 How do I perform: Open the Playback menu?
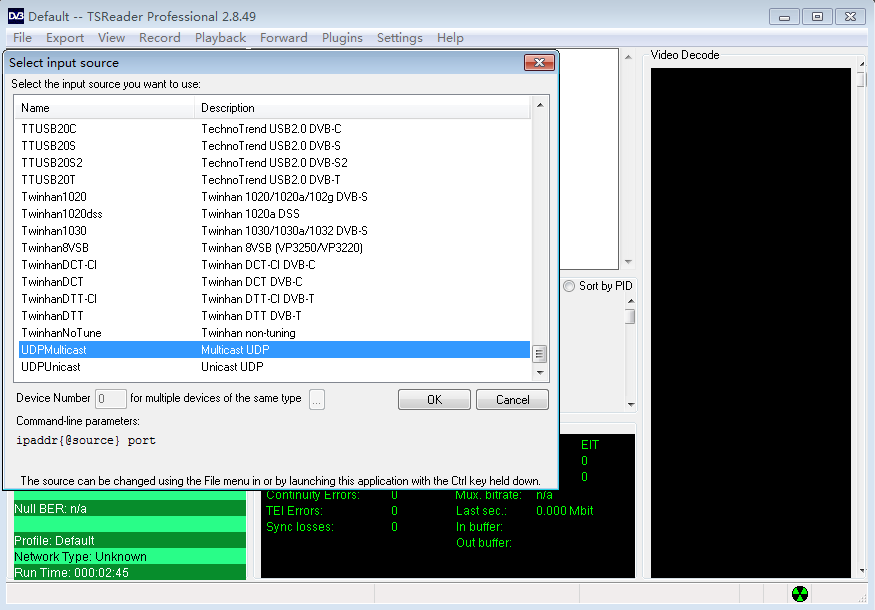point(220,38)
